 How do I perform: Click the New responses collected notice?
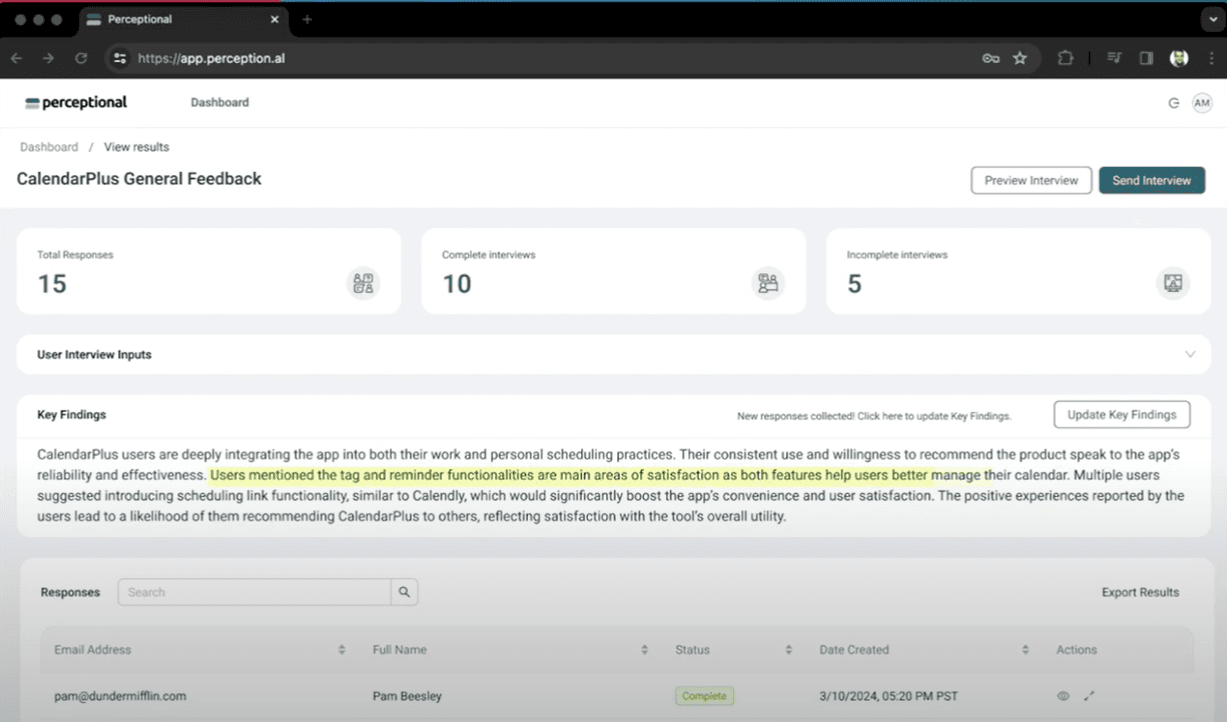pos(874,416)
